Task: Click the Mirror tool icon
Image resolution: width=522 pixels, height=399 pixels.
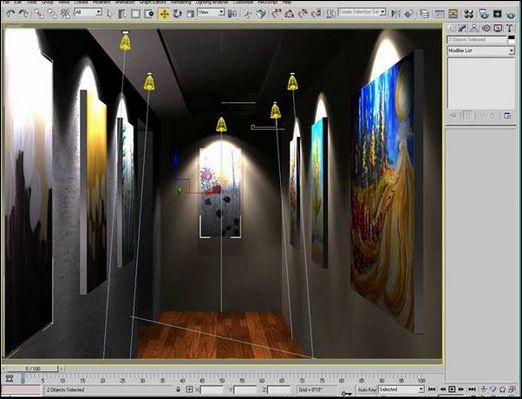Action: [396, 13]
